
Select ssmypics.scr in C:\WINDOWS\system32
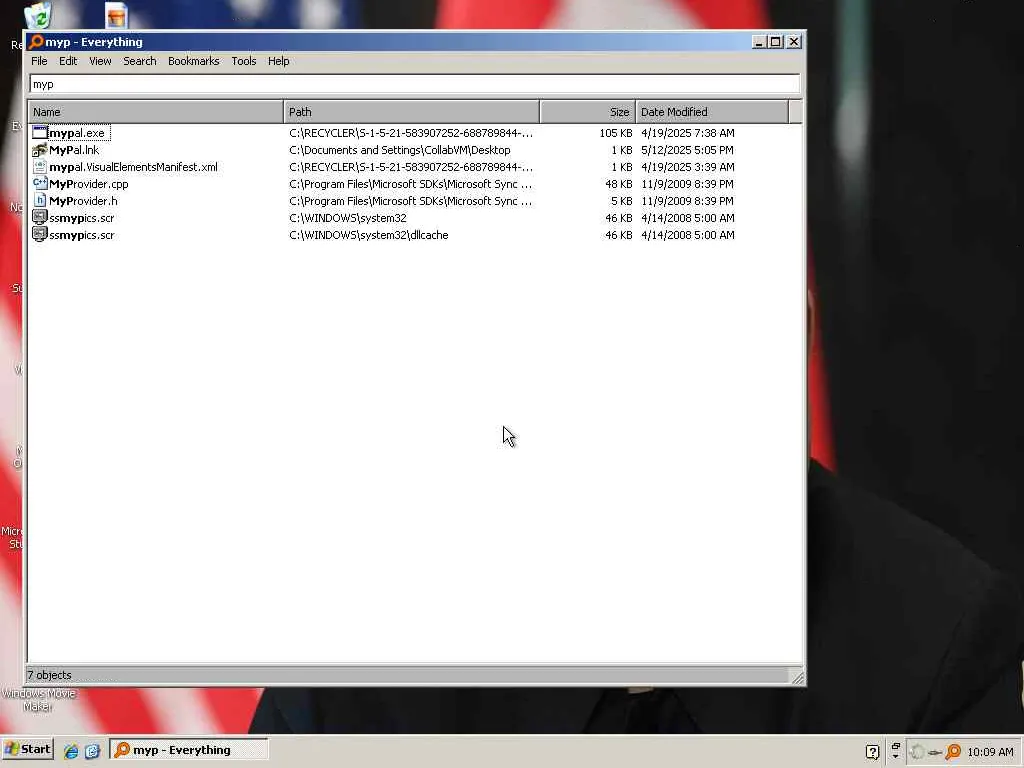[x=82, y=218]
